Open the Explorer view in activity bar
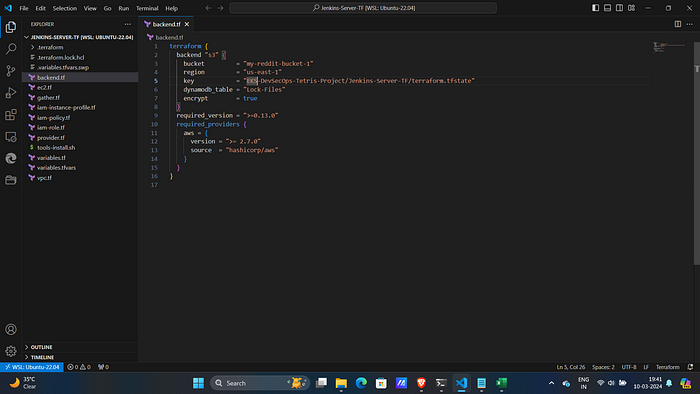The height and width of the screenshot is (394, 700). click(11, 27)
